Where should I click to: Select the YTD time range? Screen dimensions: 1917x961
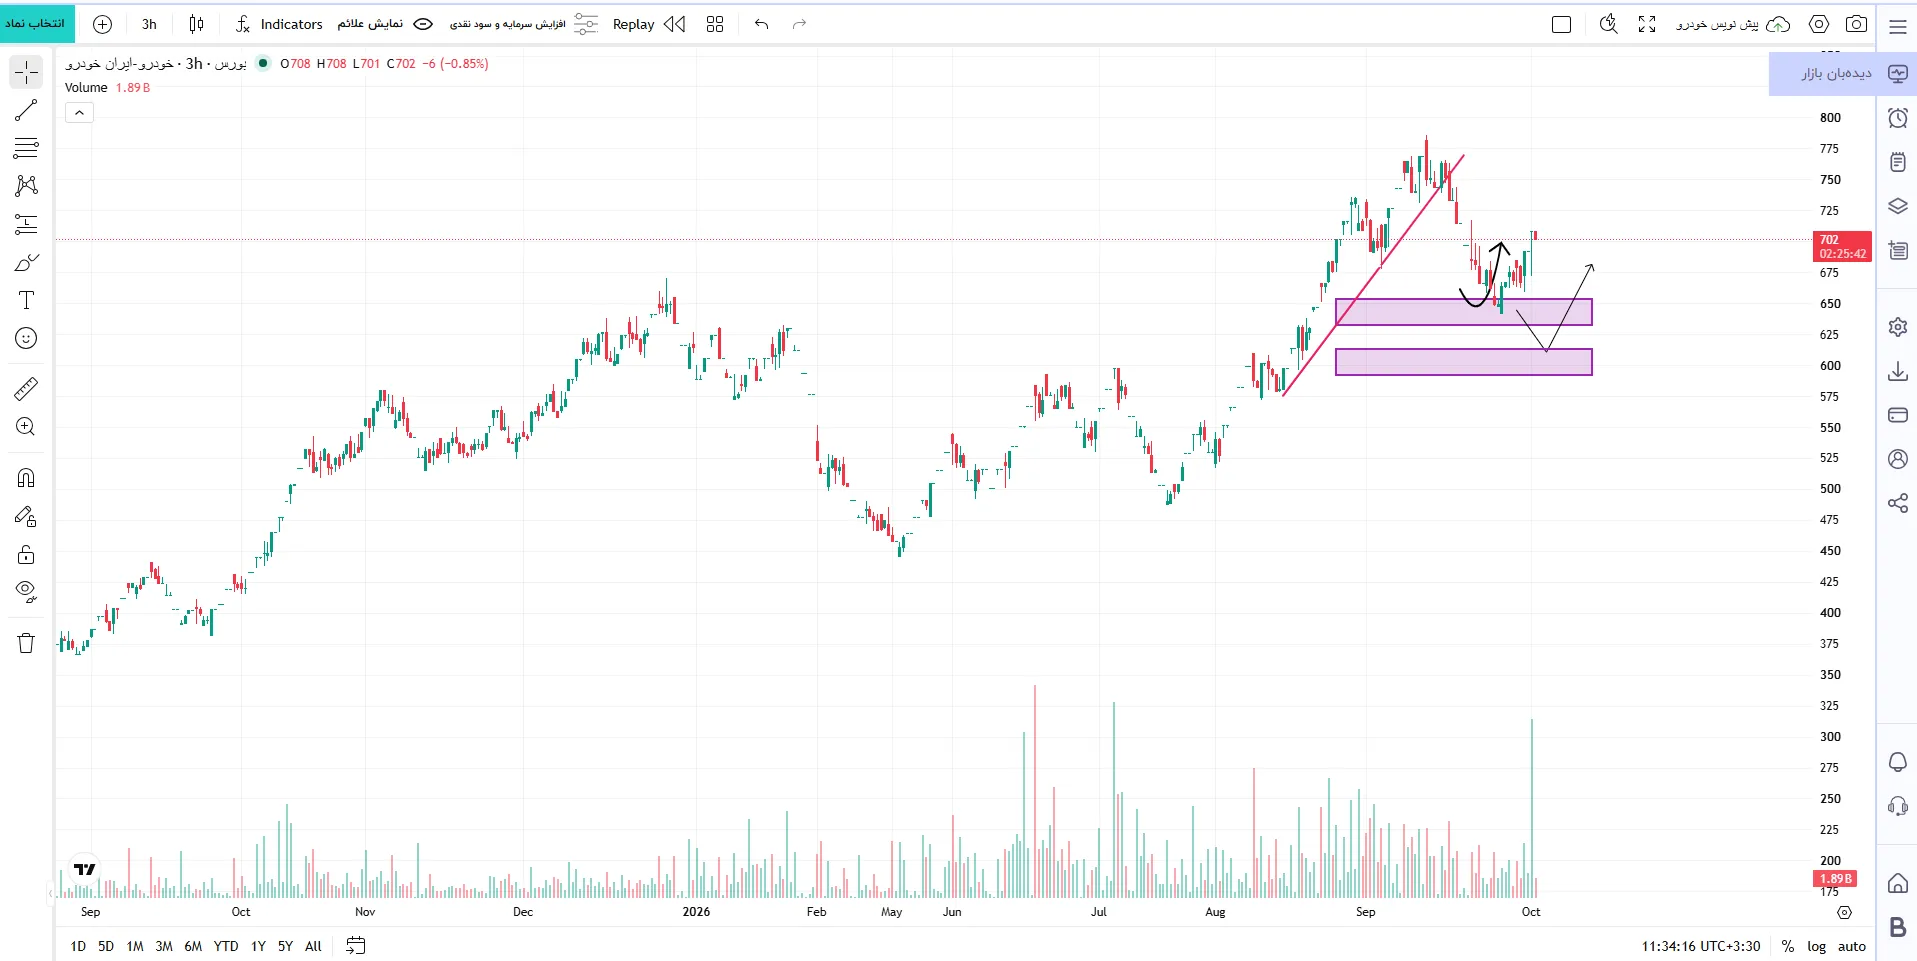click(x=226, y=946)
